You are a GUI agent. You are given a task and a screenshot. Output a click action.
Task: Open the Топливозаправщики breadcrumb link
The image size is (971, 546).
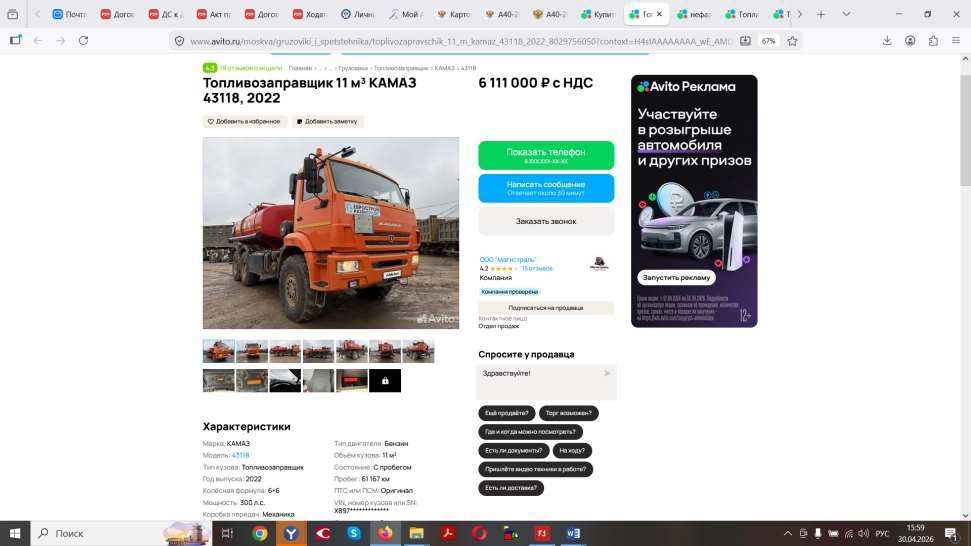click(x=401, y=68)
